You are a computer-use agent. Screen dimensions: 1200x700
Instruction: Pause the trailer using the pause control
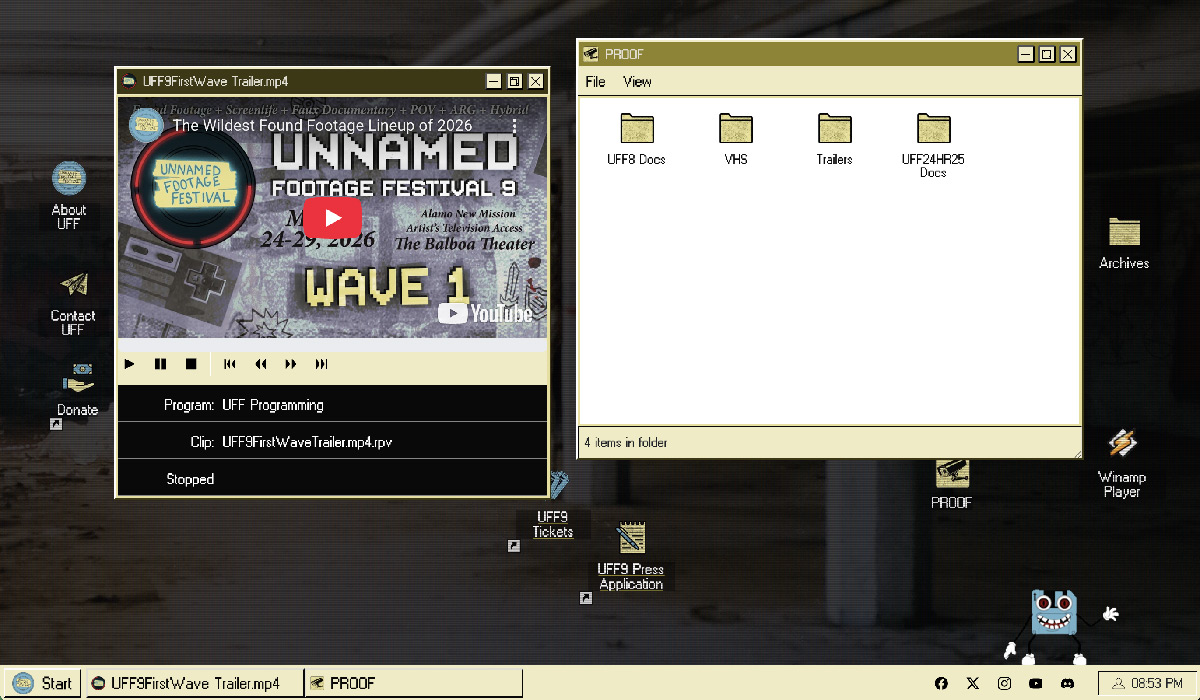coord(160,364)
